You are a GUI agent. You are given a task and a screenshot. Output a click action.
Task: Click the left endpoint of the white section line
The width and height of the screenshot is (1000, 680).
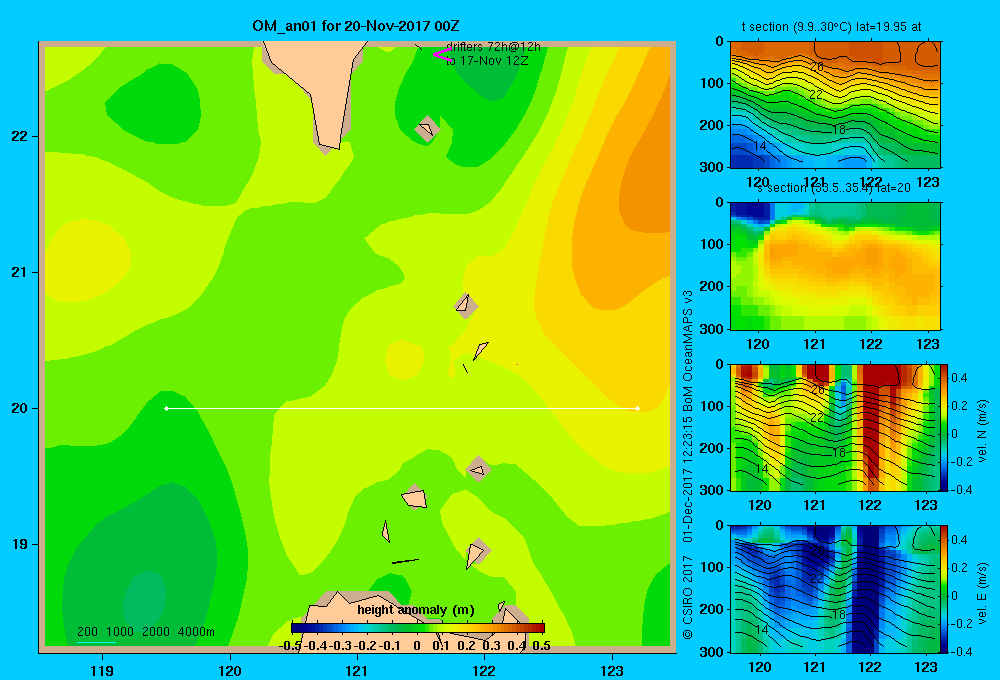[166, 408]
